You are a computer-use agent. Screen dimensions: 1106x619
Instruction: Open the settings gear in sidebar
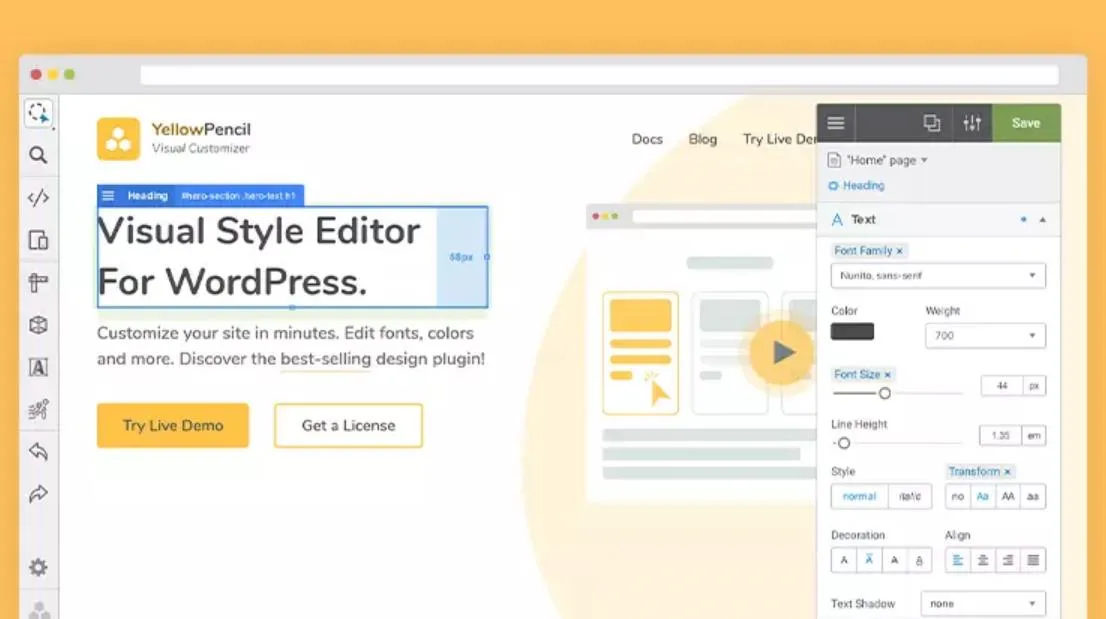pyautogui.click(x=39, y=567)
